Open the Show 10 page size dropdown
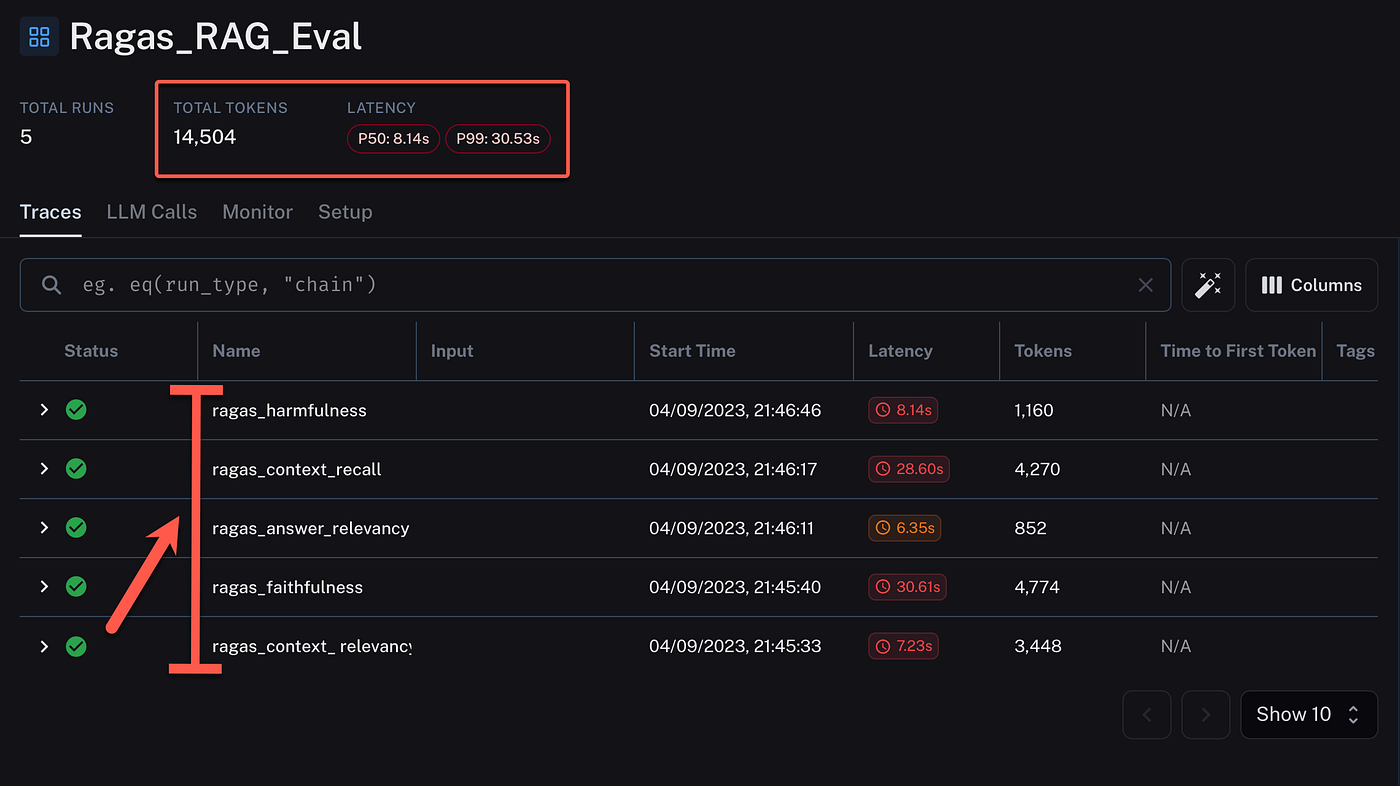Screen dimensions: 1400x786 (1308, 714)
